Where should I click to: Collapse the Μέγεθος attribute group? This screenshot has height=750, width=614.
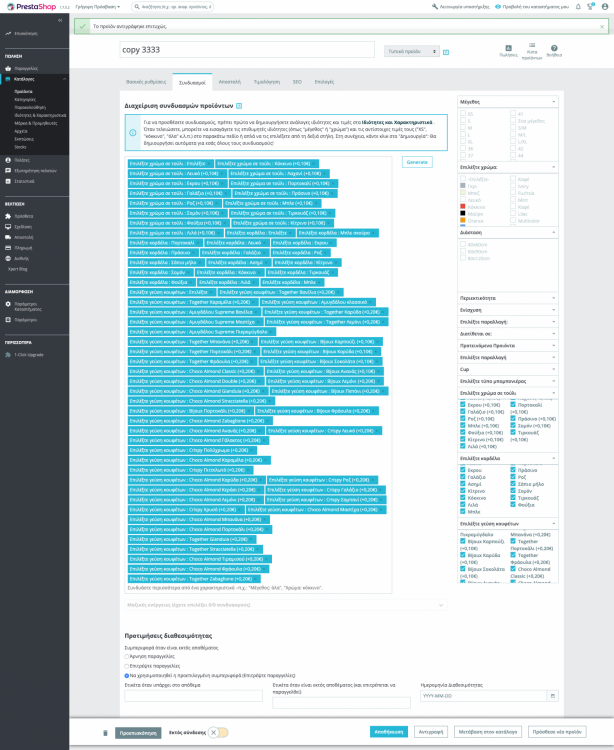pyautogui.click(x=508, y=102)
